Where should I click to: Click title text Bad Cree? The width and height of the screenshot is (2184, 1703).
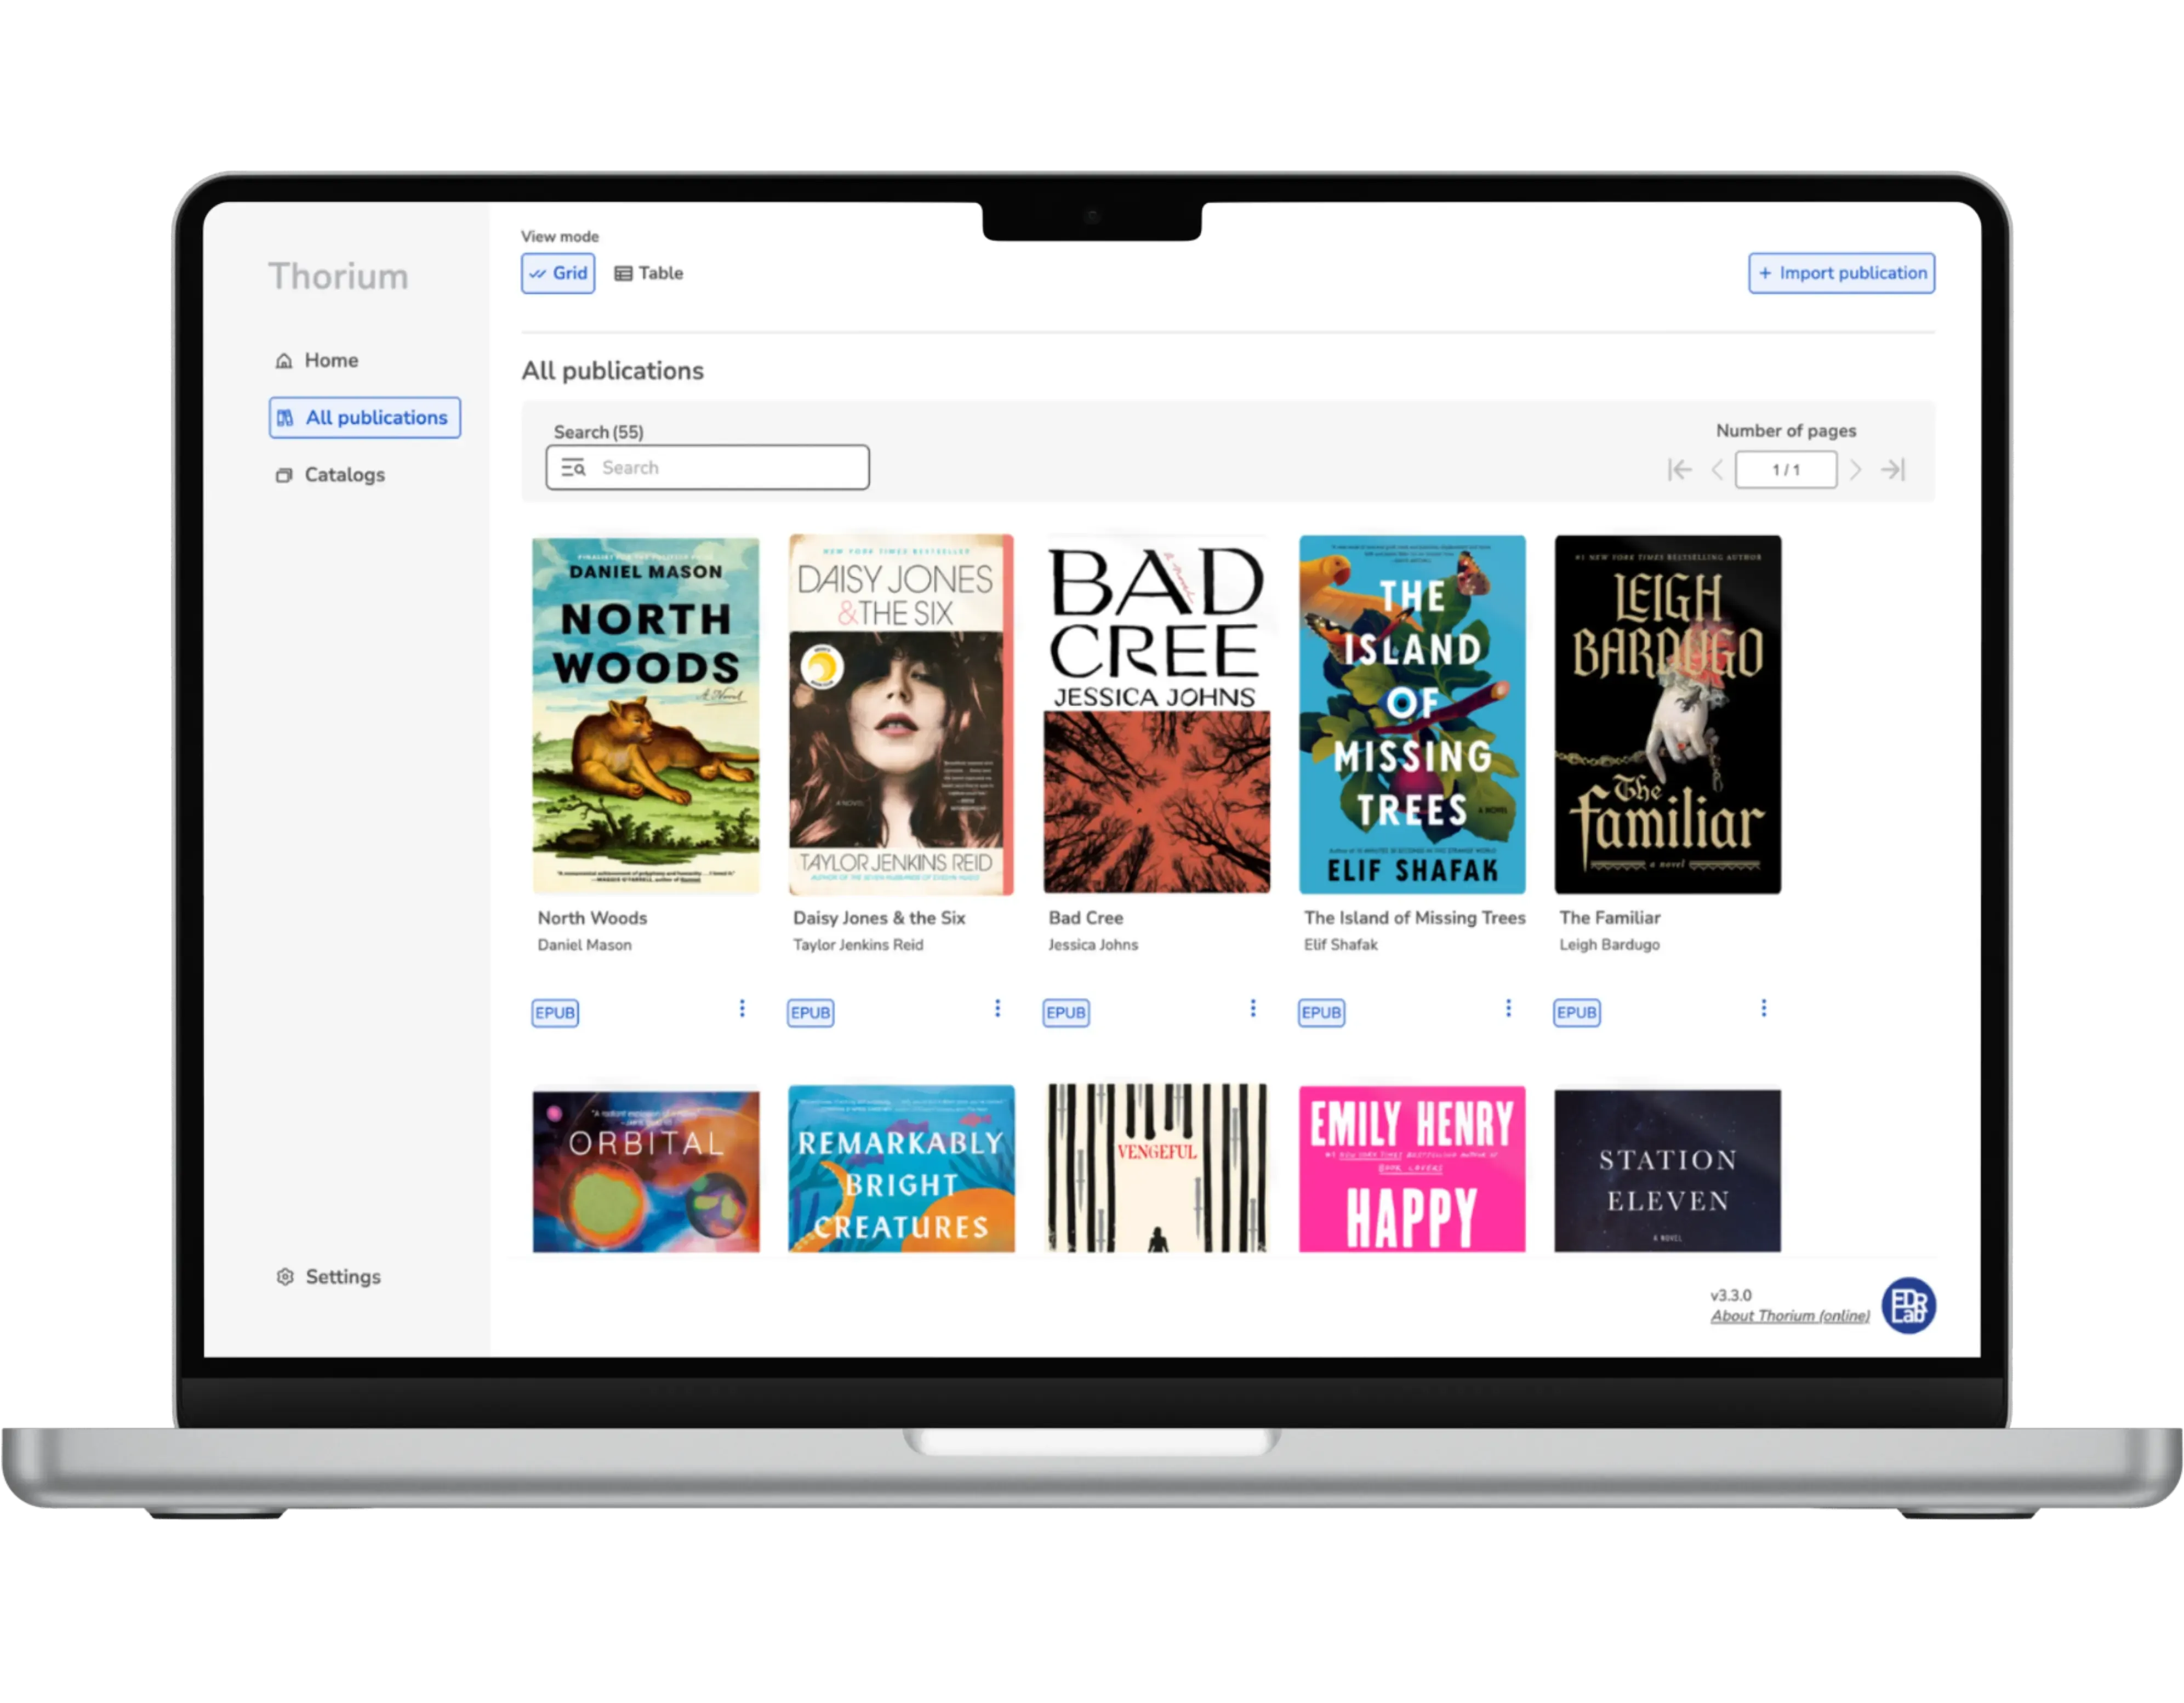pos(1085,917)
